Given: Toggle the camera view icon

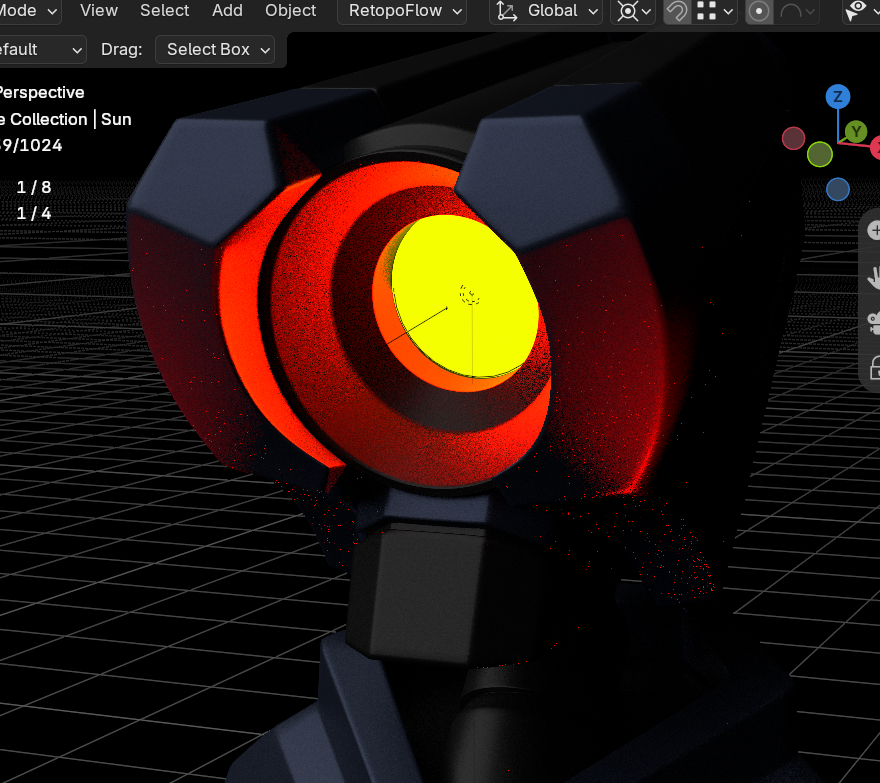Looking at the screenshot, I should tap(873, 324).
